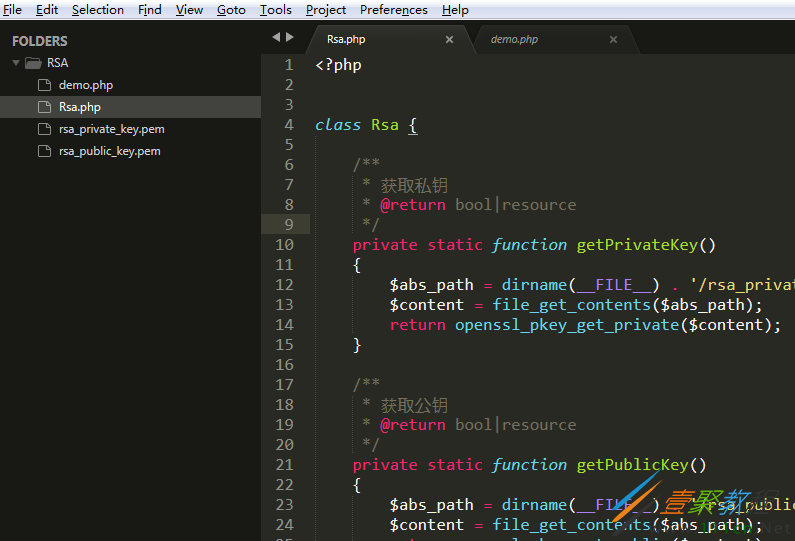Screen dimensions: 795x541
Task: Click file_get_contents on line 13
Action: (x=571, y=305)
